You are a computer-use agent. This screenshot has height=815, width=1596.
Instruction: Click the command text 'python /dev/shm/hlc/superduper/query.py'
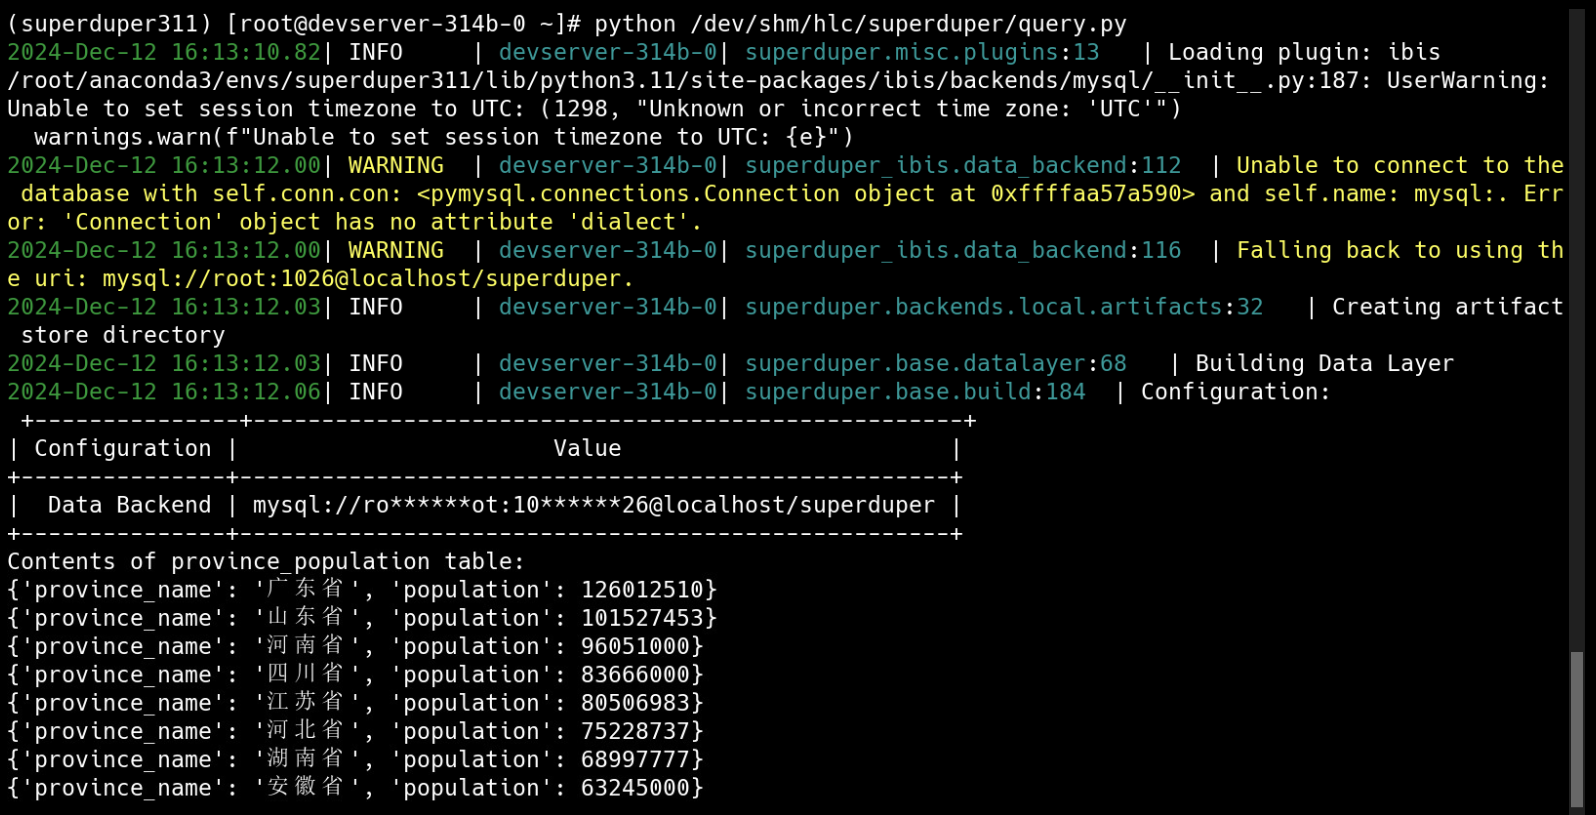(861, 23)
